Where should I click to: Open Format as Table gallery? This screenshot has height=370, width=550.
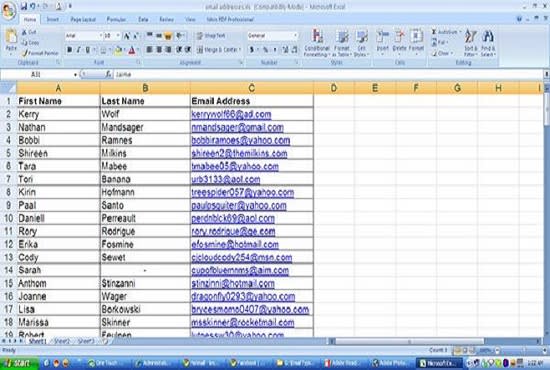point(342,43)
